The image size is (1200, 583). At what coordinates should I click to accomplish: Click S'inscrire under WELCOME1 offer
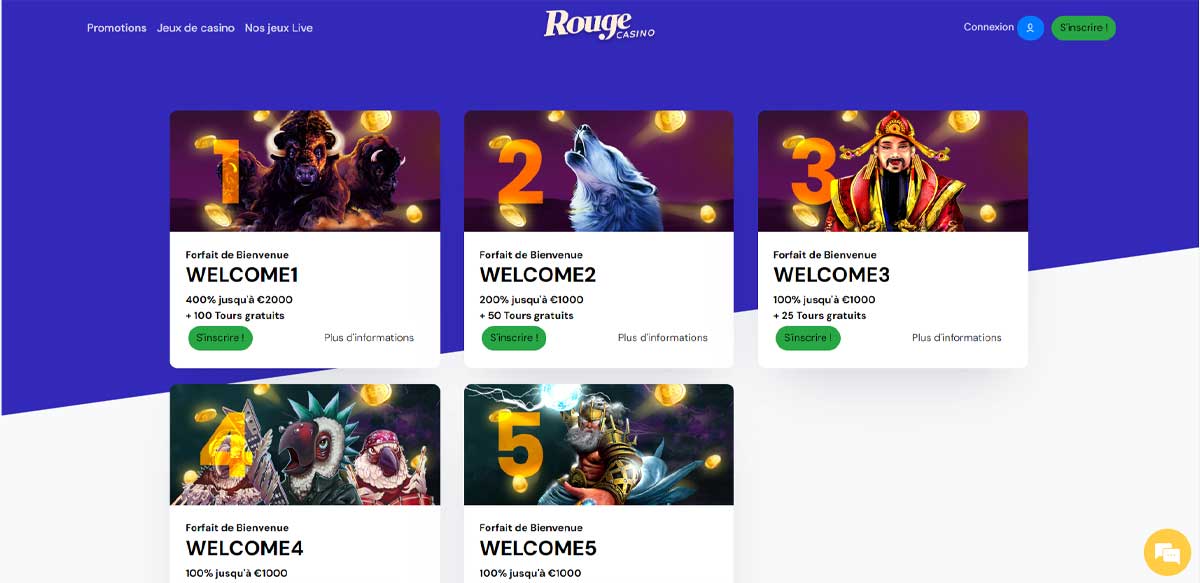220,338
